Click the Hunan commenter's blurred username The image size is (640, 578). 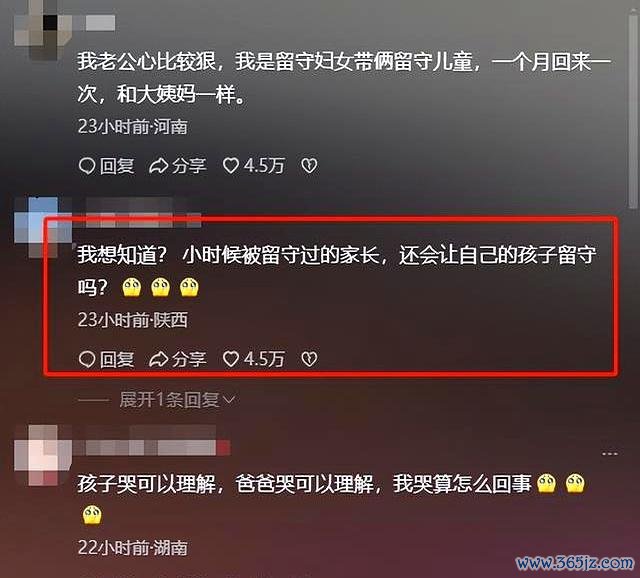tap(152, 442)
